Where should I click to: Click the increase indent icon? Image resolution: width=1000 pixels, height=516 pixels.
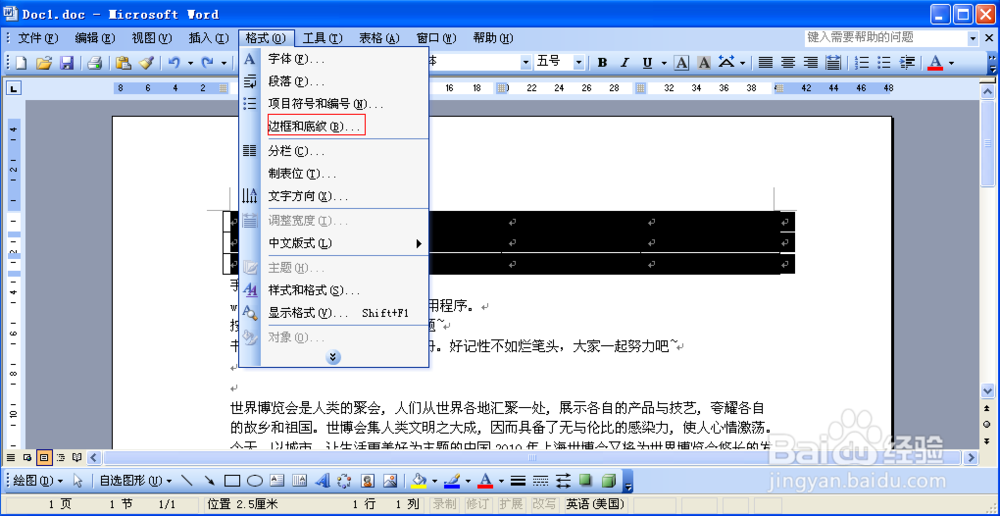coord(907,63)
